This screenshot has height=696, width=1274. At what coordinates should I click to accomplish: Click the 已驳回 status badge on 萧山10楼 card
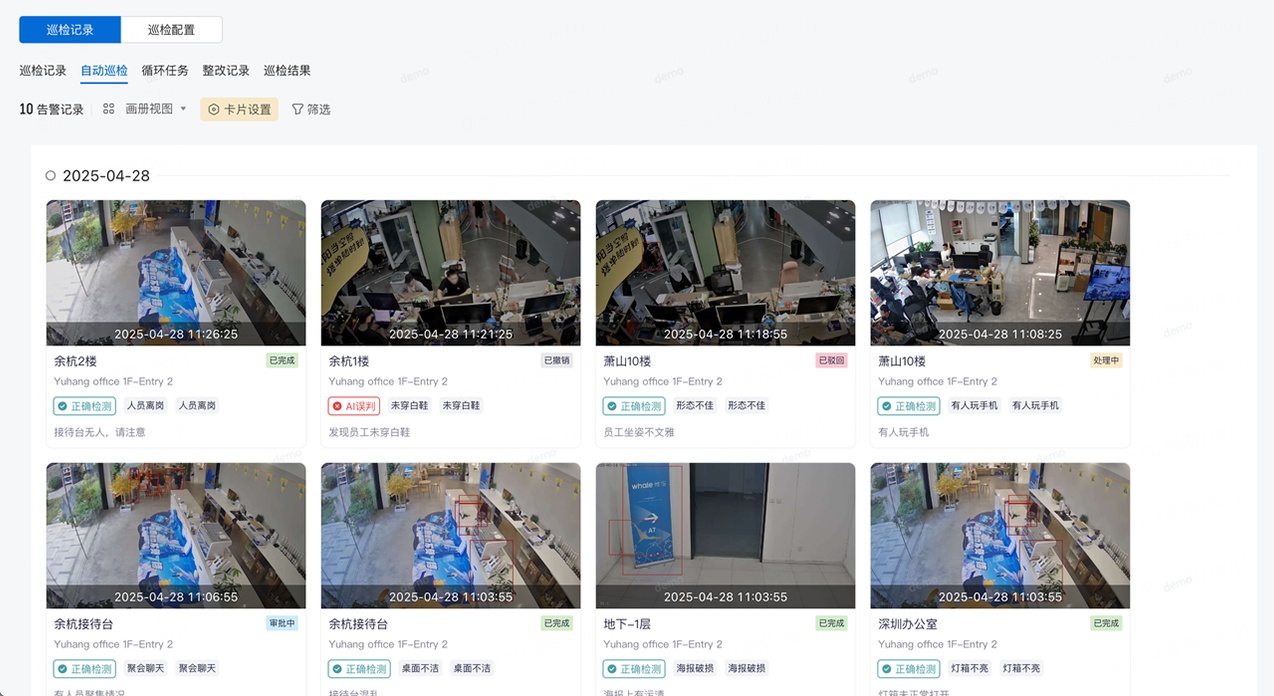(x=831, y=361)
